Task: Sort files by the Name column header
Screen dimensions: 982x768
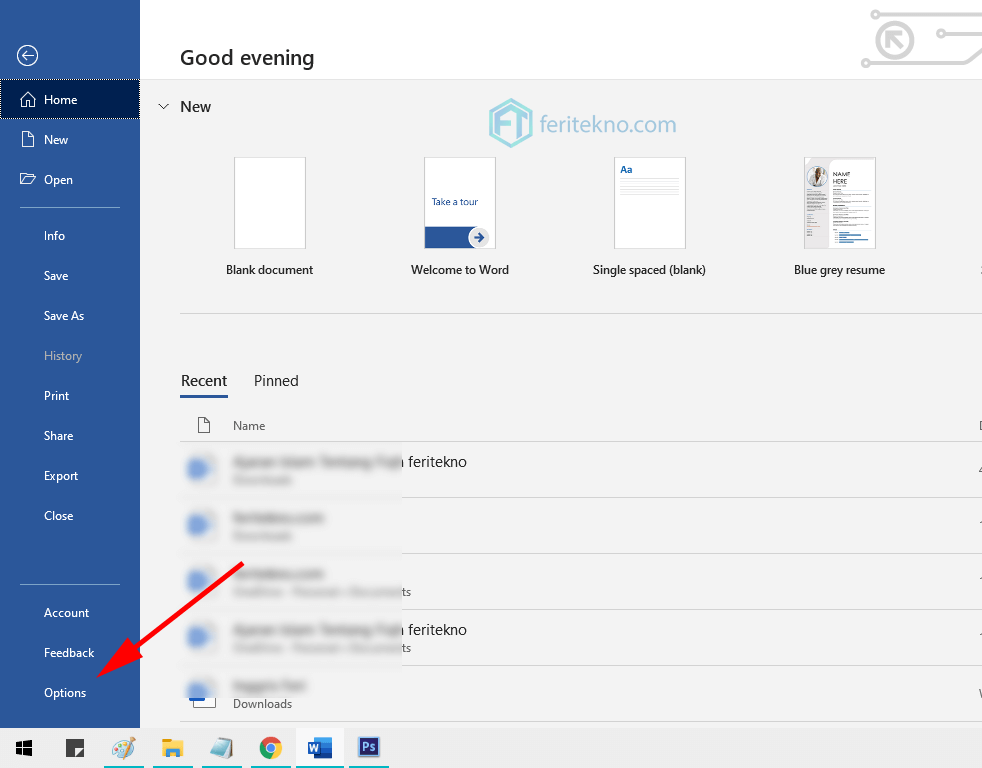Action: tap(249, 426)
